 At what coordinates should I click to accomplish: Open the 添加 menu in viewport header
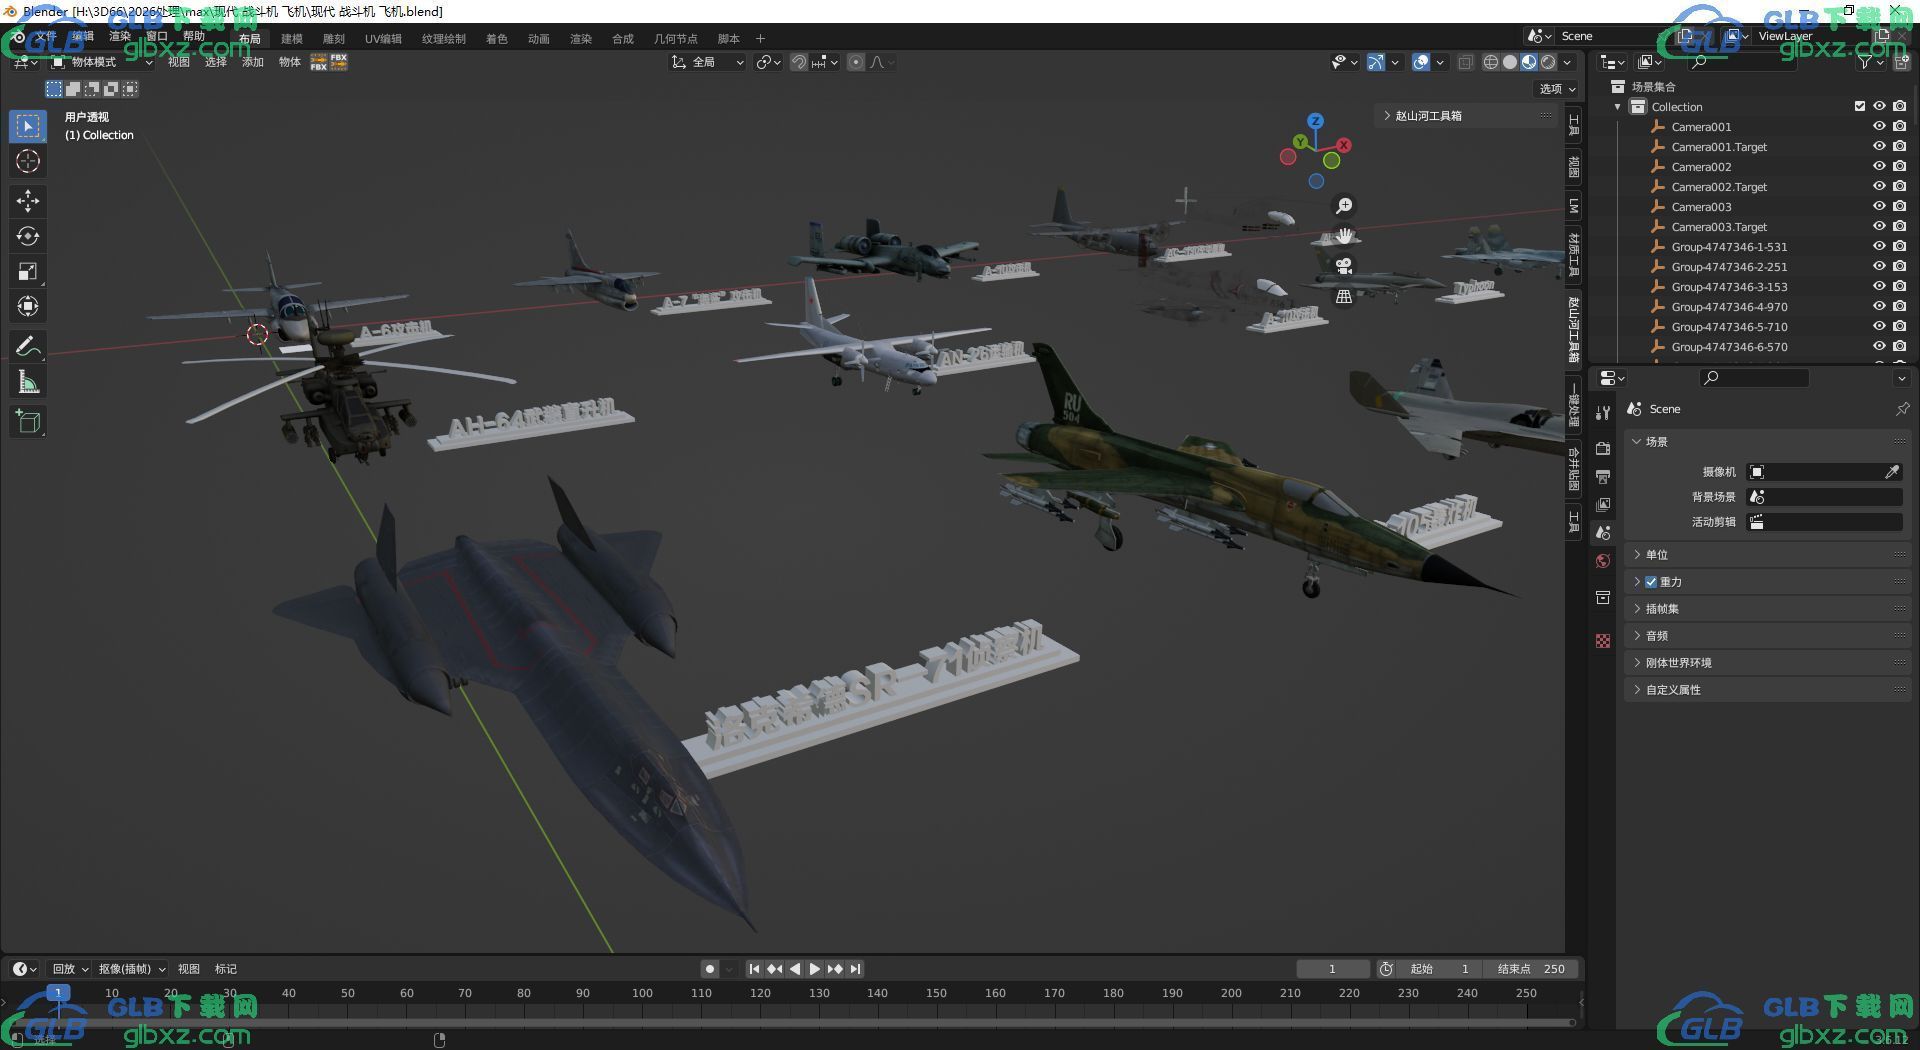(253, 62)
